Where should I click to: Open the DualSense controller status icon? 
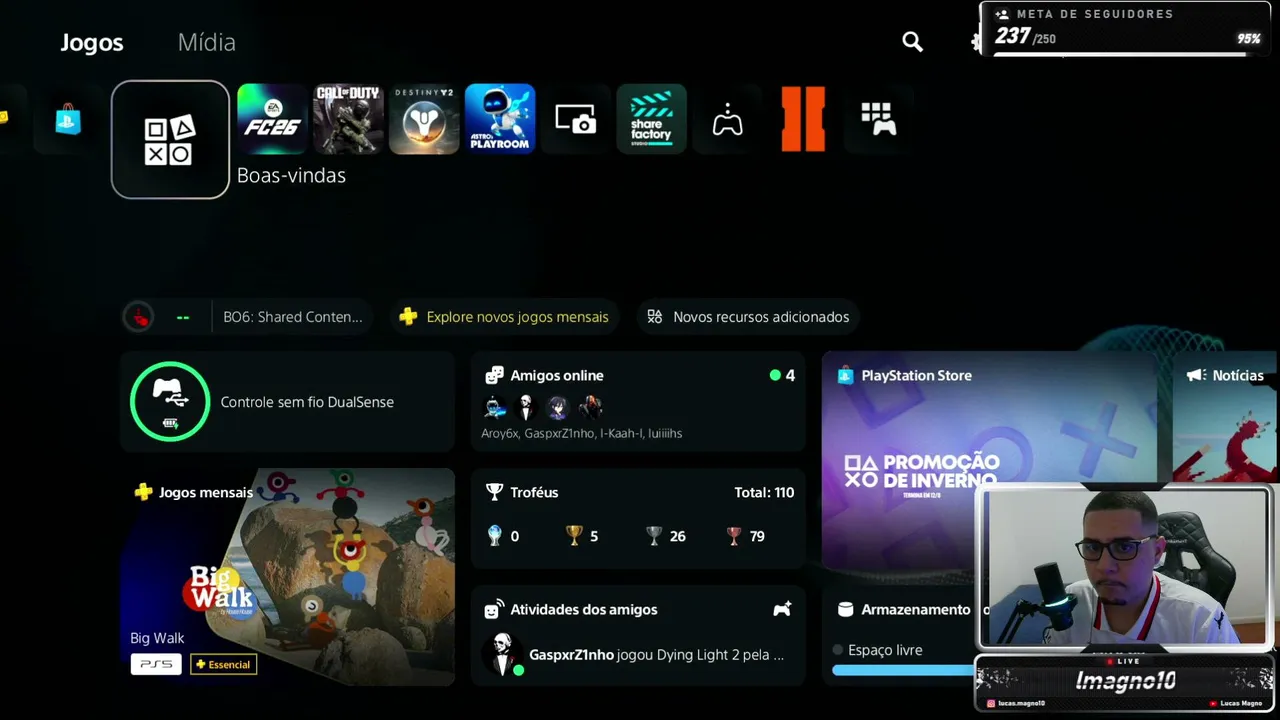tap(170, 401)
